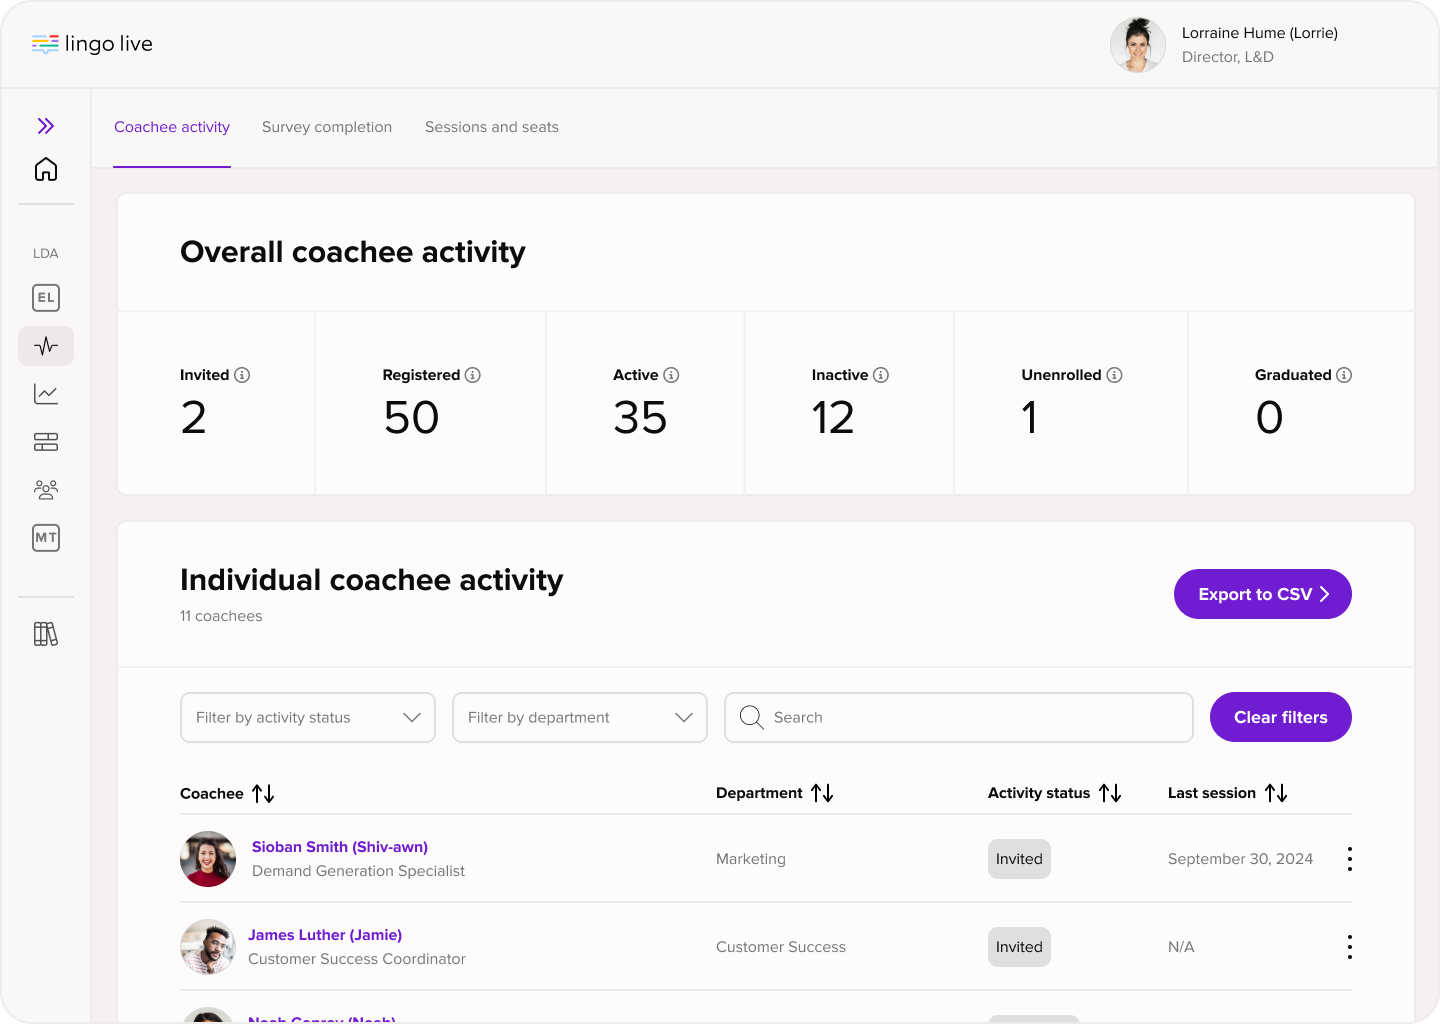Click the search magnifier icon

752,717
